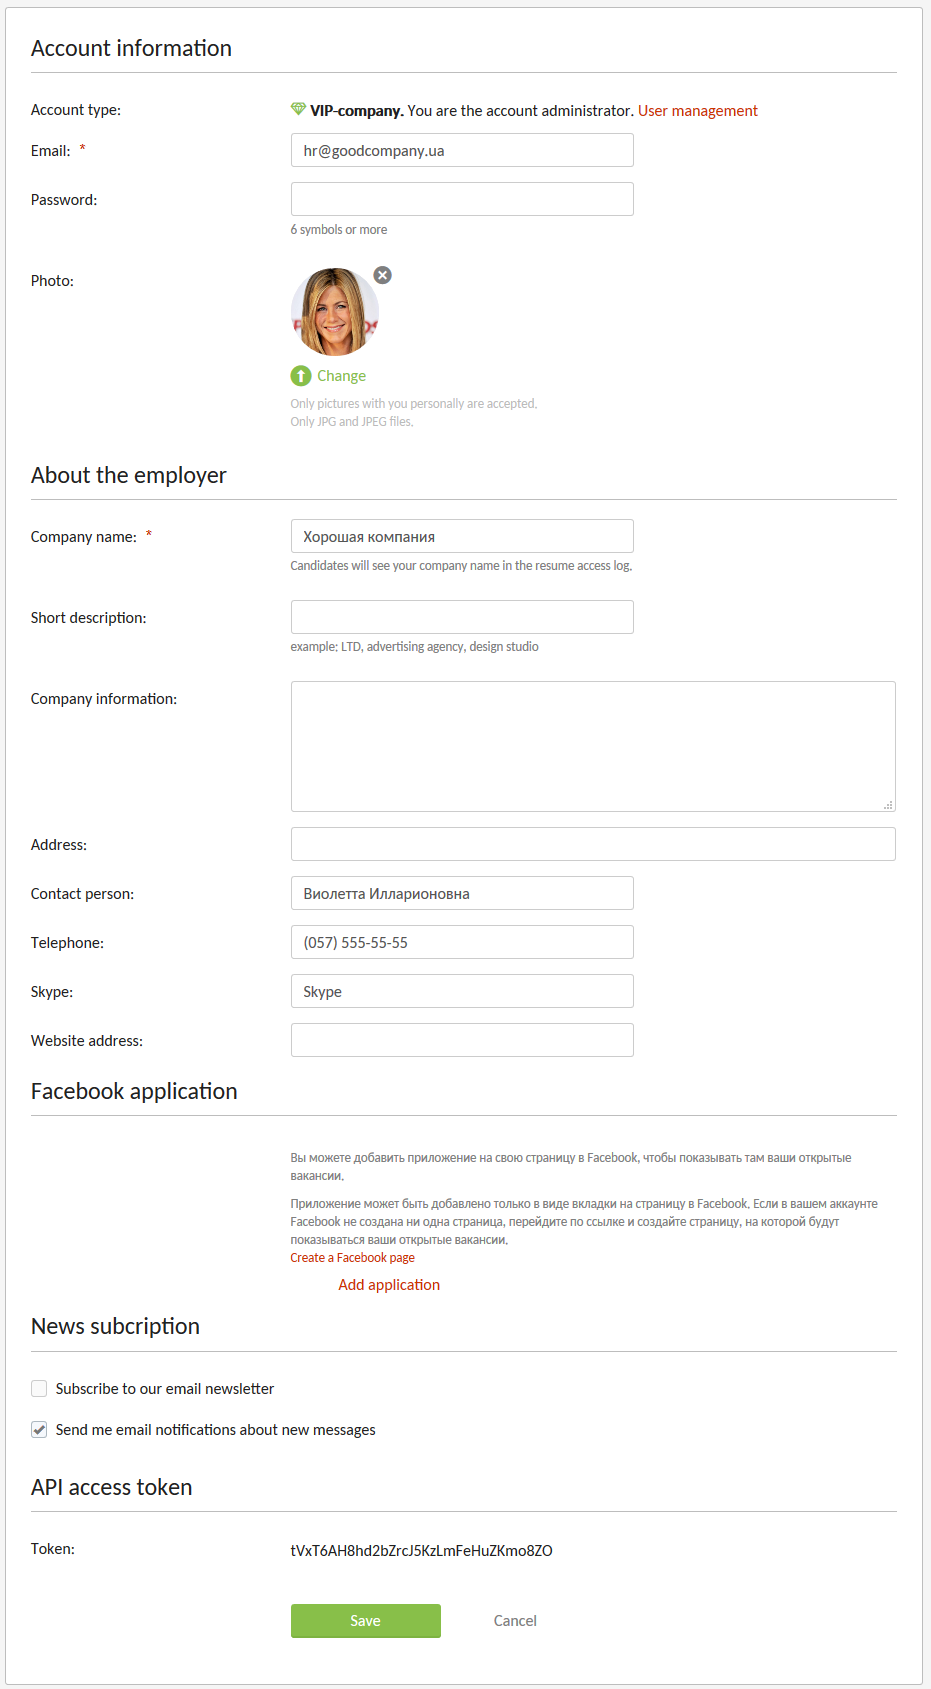Click the Change photo link
The height and width of the screenshot is (1689, 931).
click(x=341, y=376)
